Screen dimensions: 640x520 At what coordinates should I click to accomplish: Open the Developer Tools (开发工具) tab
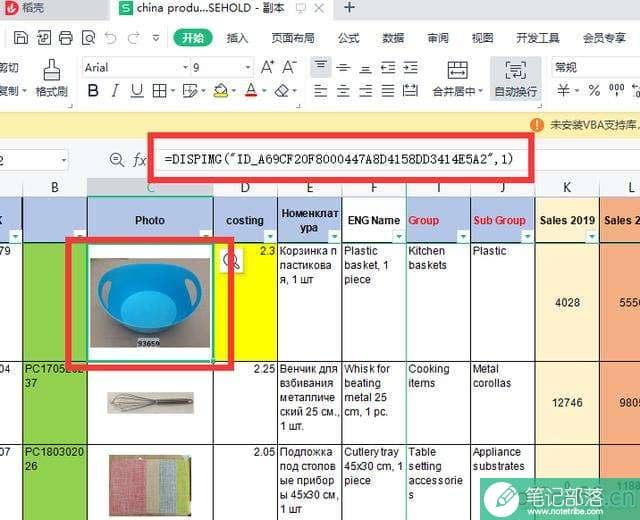(538, 38)
